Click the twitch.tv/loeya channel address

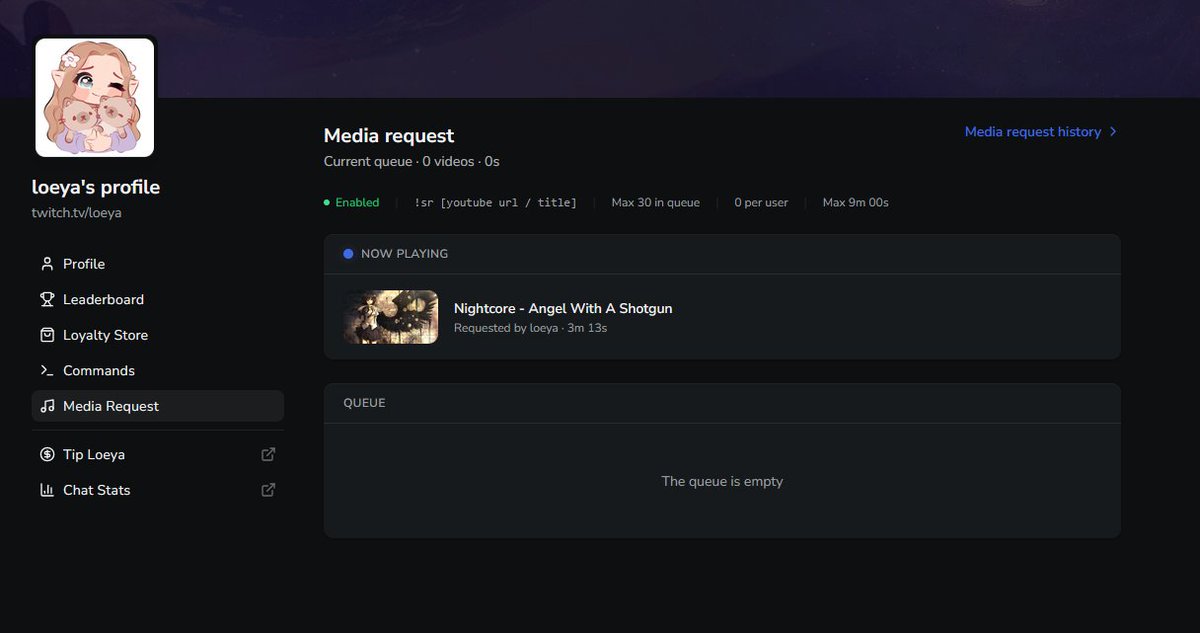(x=77, y=213)
